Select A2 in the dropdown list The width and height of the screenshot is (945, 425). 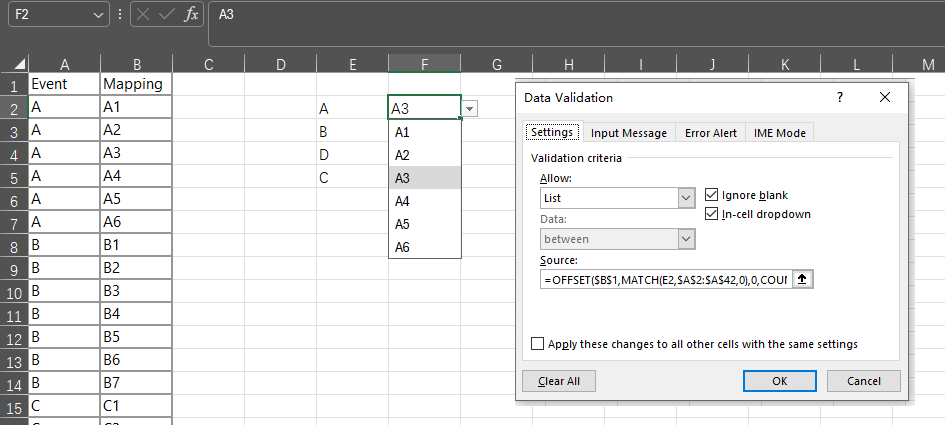pos(425,155)
